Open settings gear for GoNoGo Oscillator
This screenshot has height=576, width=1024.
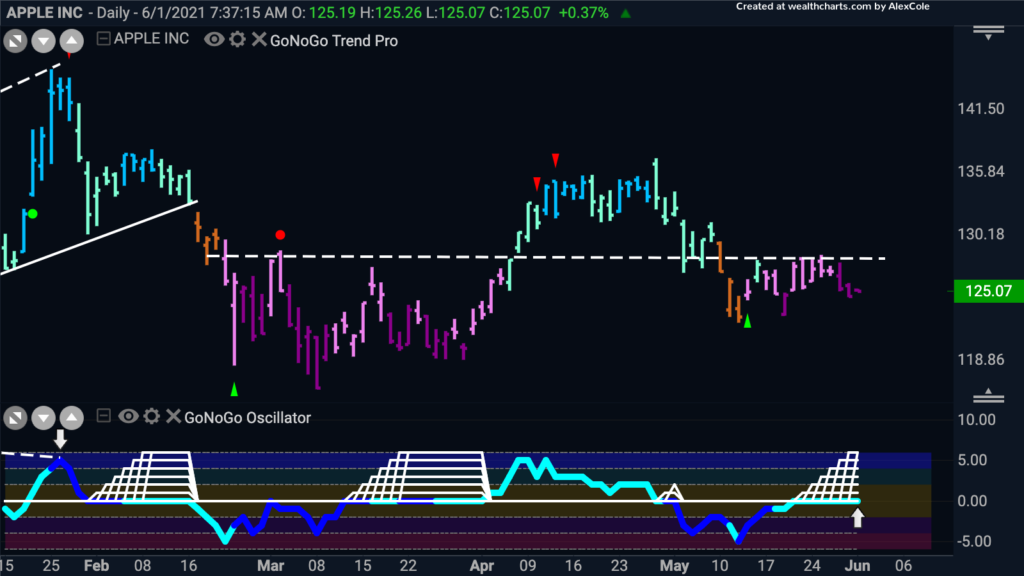pos(152,416)
